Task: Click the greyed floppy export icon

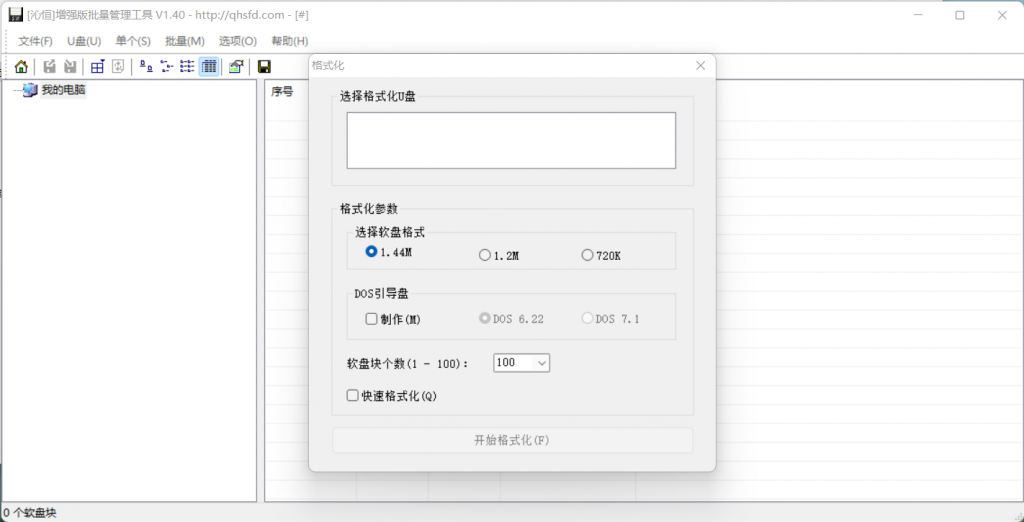Action: (x=50, y=67)
